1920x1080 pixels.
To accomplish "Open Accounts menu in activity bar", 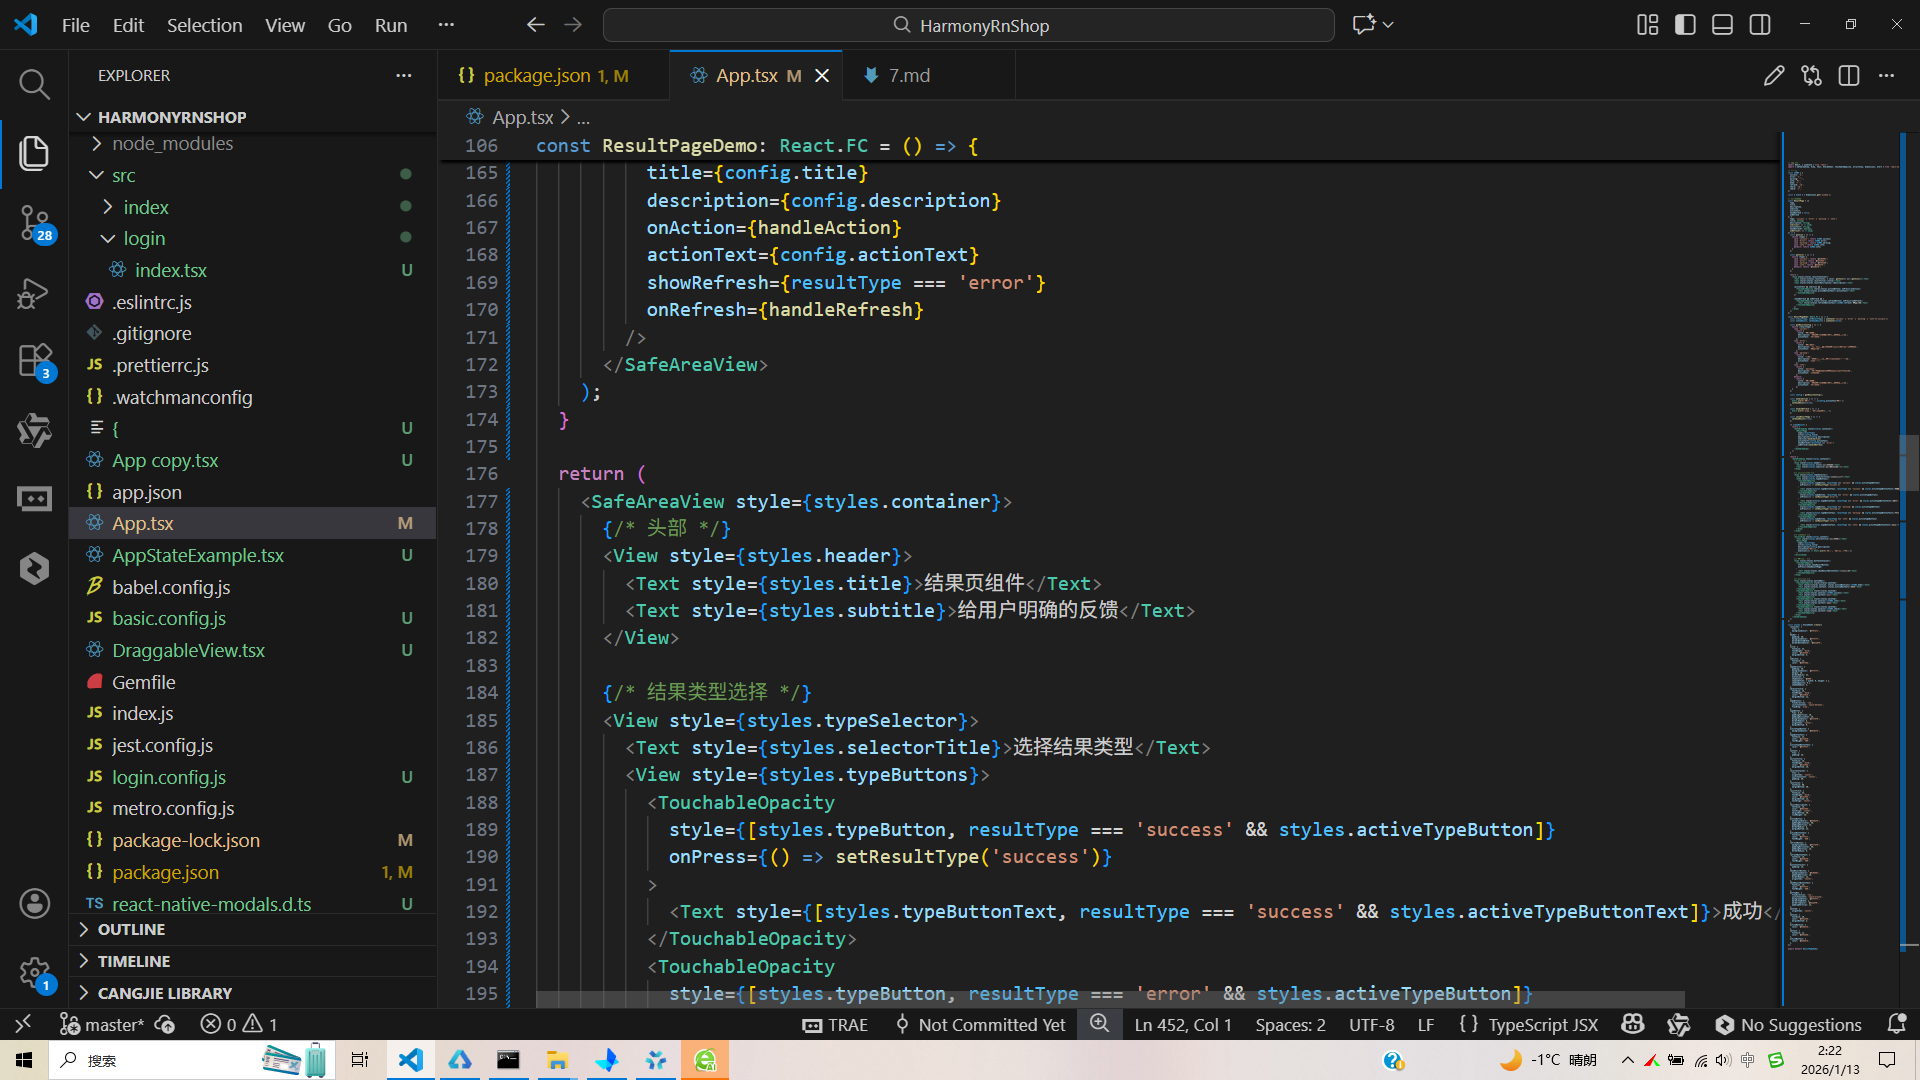I will pos(34,903).
